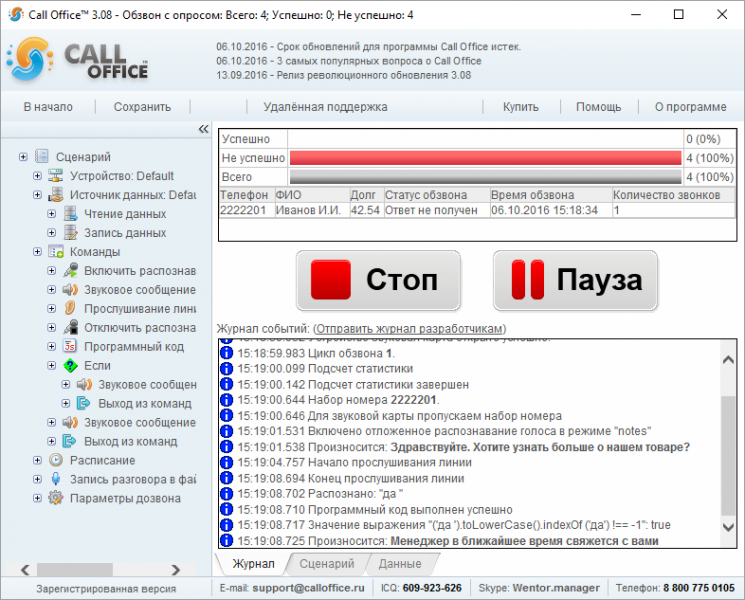Click the green Если question icon
Viewport: 745px width, 600px height.
70,365
